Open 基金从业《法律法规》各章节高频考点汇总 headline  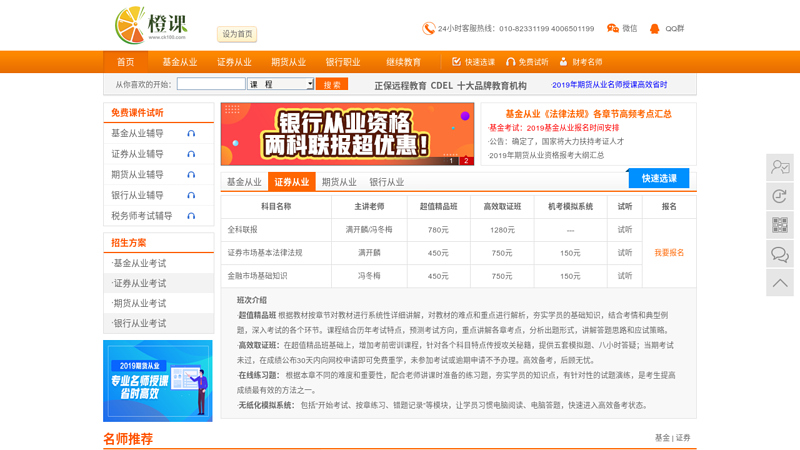[x=588, y=114]
